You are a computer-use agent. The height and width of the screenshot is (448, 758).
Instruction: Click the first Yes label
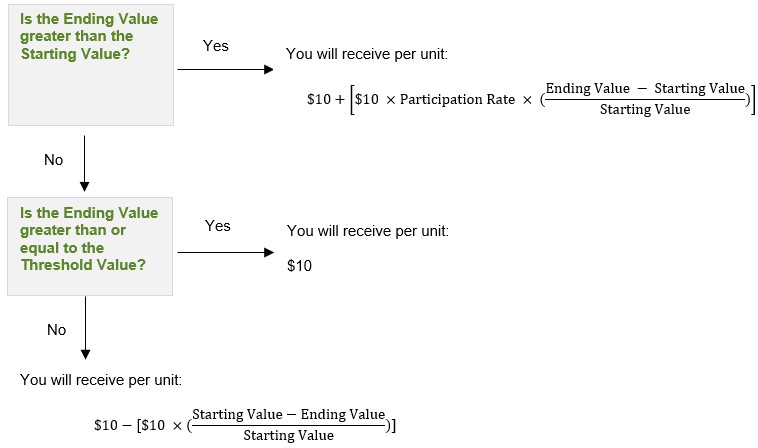point(216,46)
